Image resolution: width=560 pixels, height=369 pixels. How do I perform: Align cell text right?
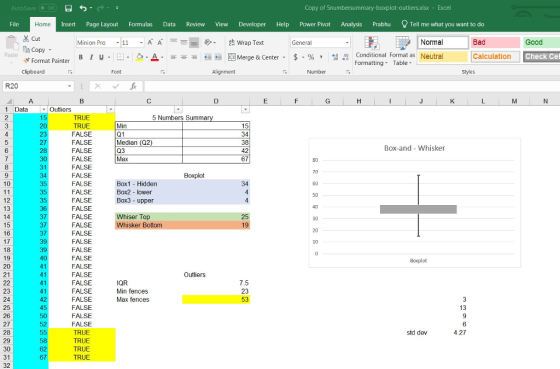click(194, 57)
